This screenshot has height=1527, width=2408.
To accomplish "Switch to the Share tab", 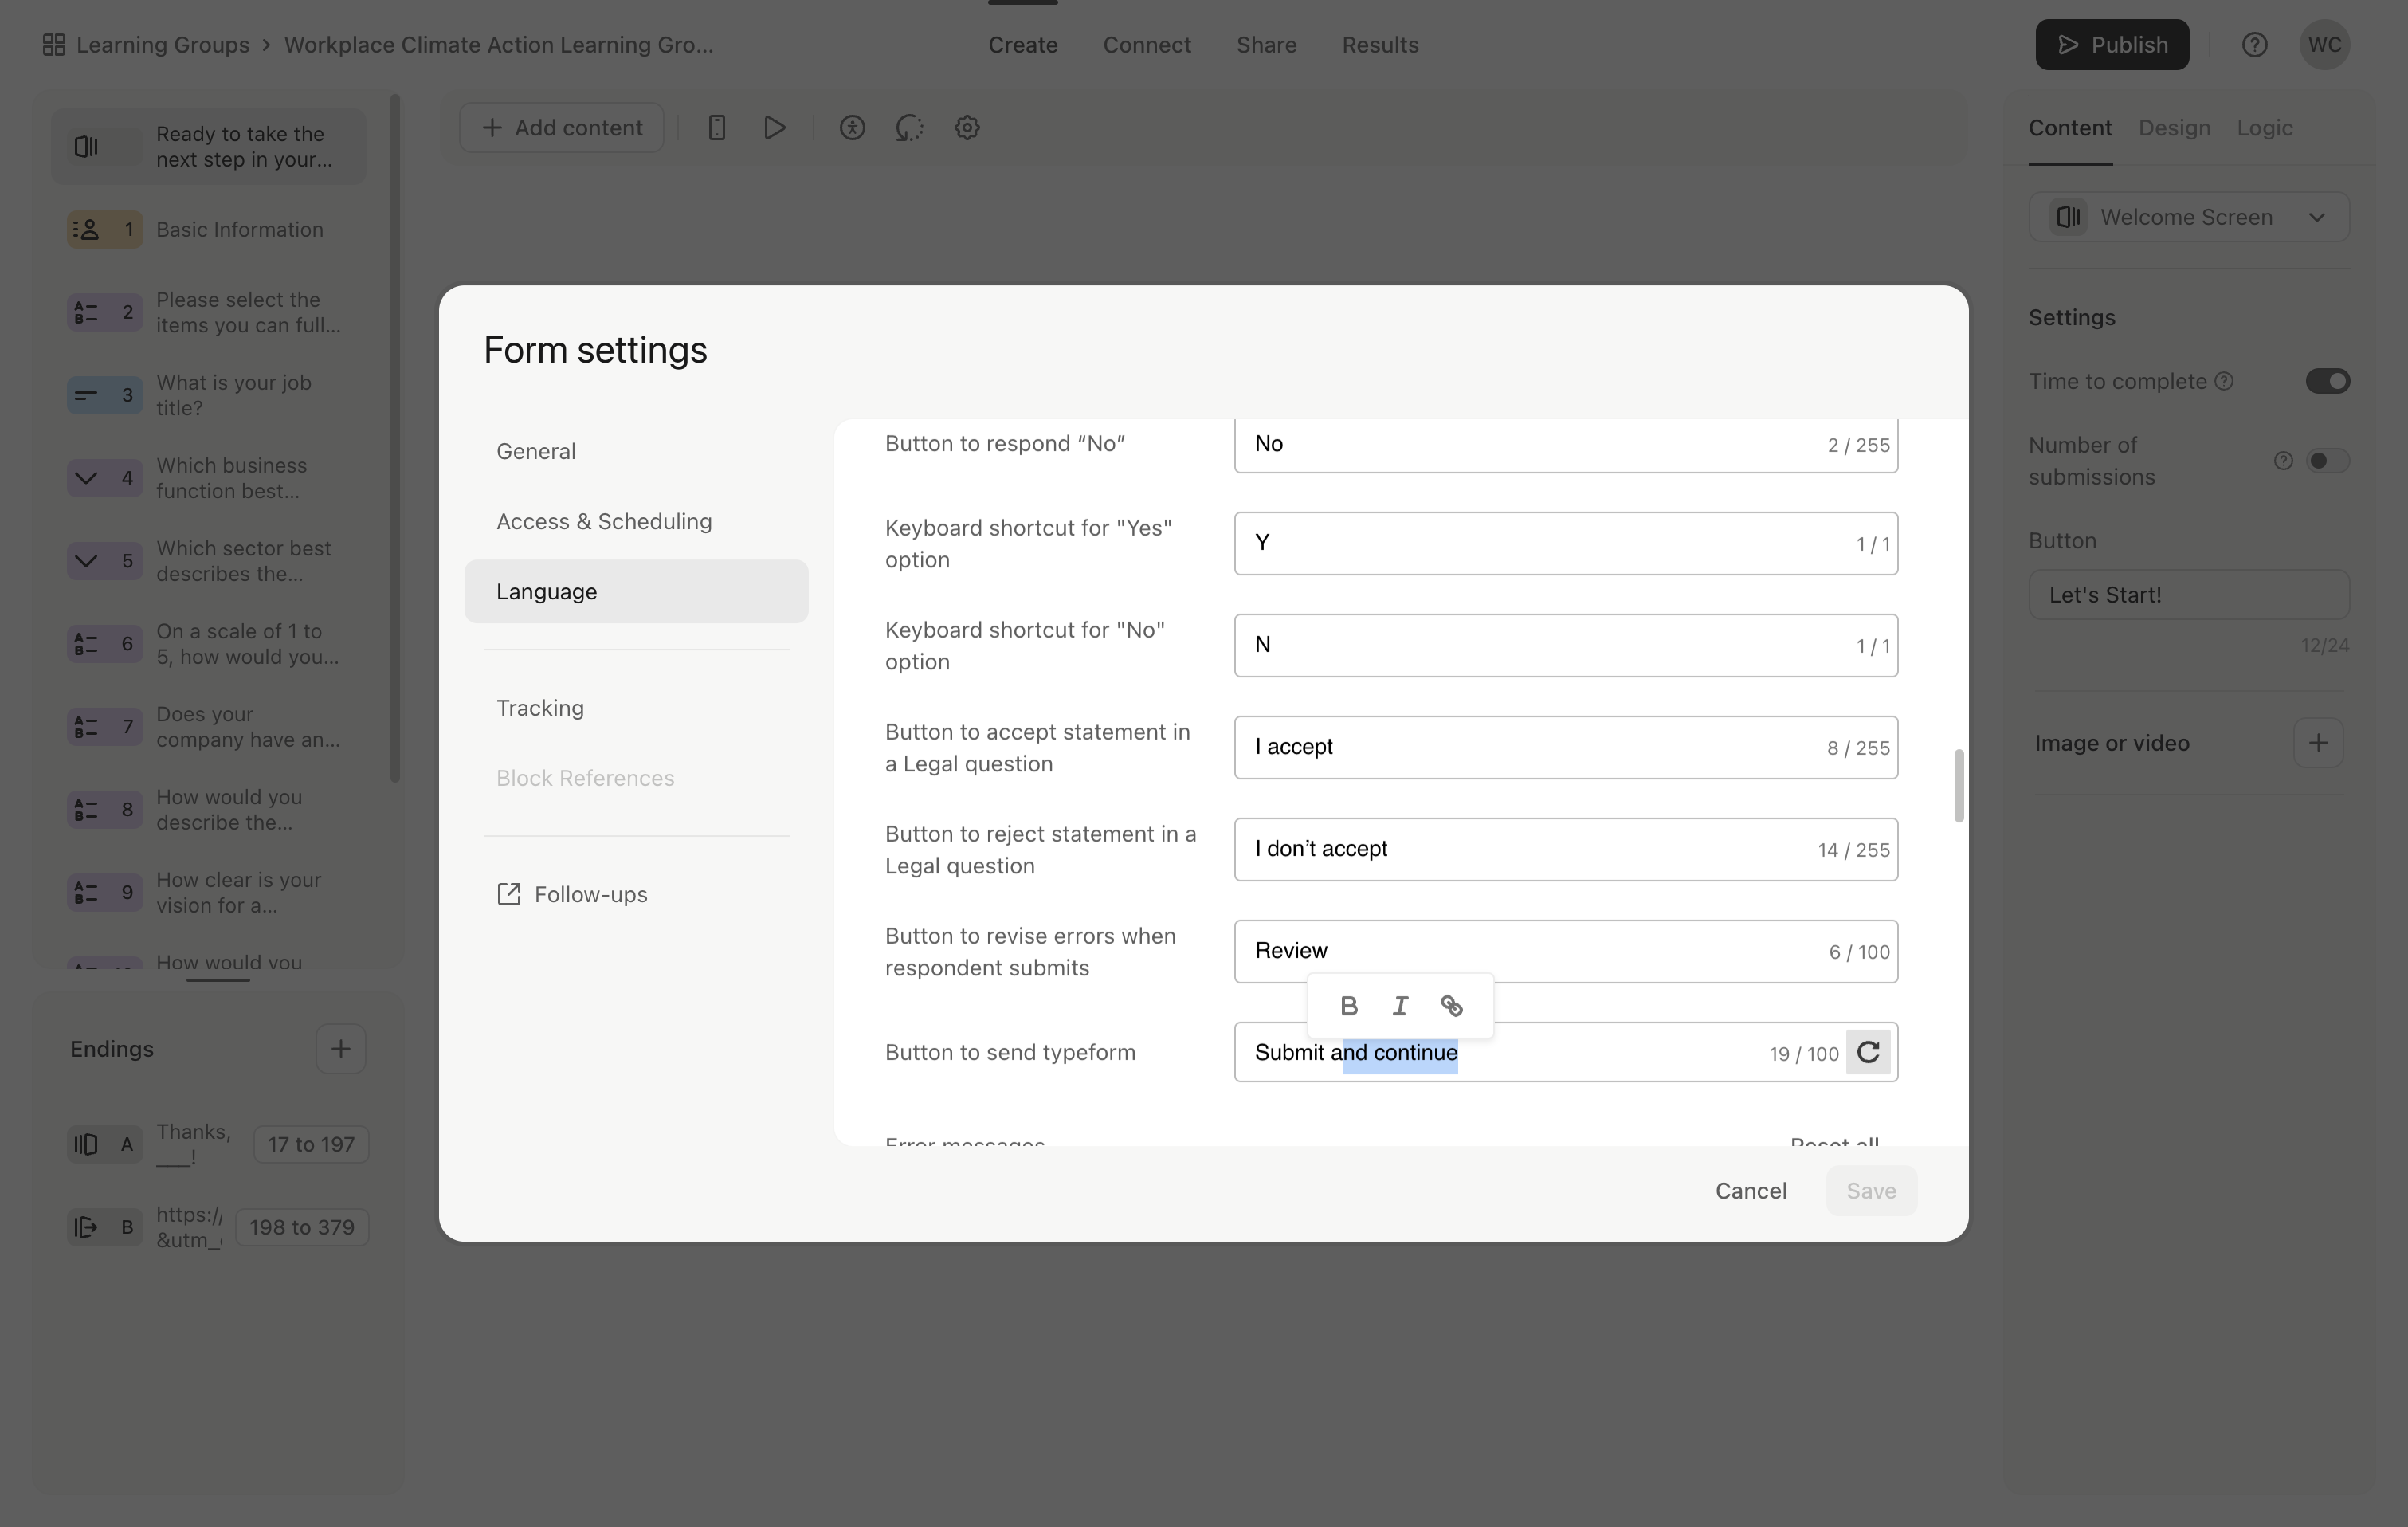I will point(1266,45).
